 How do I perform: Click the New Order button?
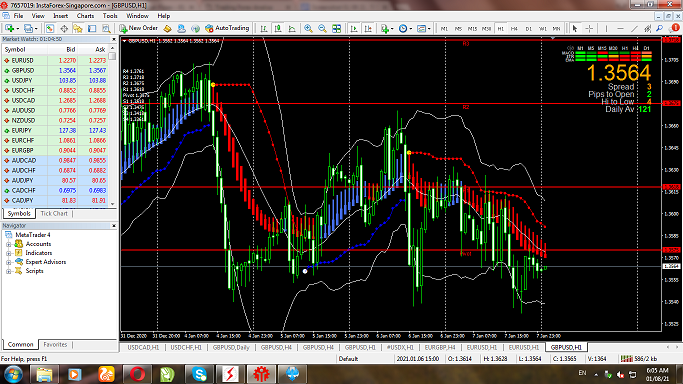pyautogui.click(x=139, y=28)
